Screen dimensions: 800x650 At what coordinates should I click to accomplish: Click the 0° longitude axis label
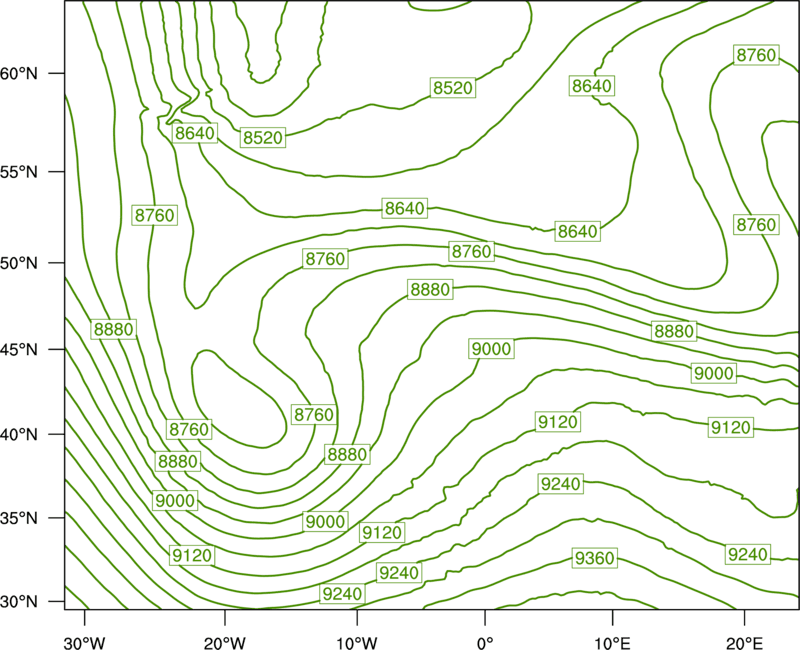[x=485, y=643]
